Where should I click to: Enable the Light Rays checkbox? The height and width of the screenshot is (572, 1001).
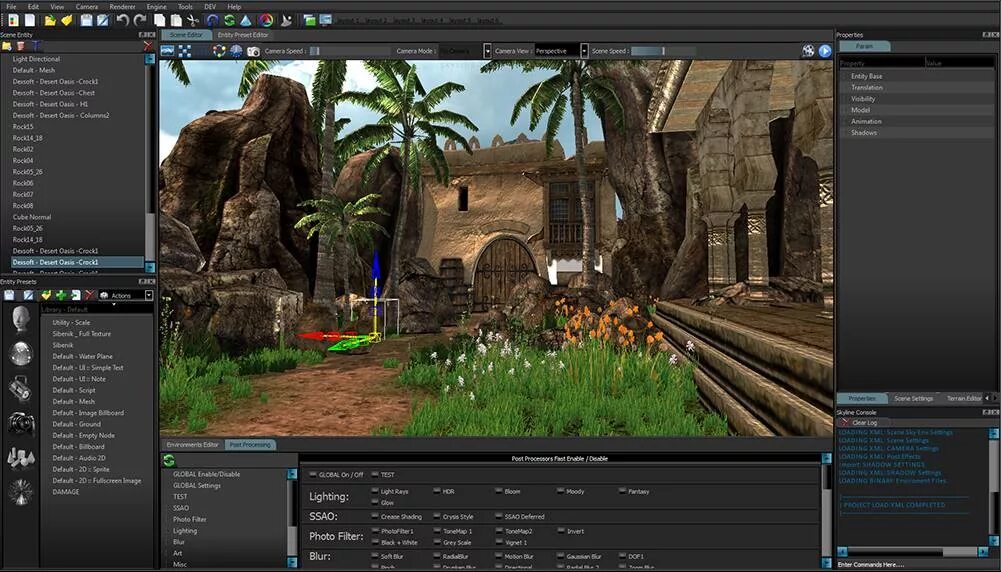(375, 492)
